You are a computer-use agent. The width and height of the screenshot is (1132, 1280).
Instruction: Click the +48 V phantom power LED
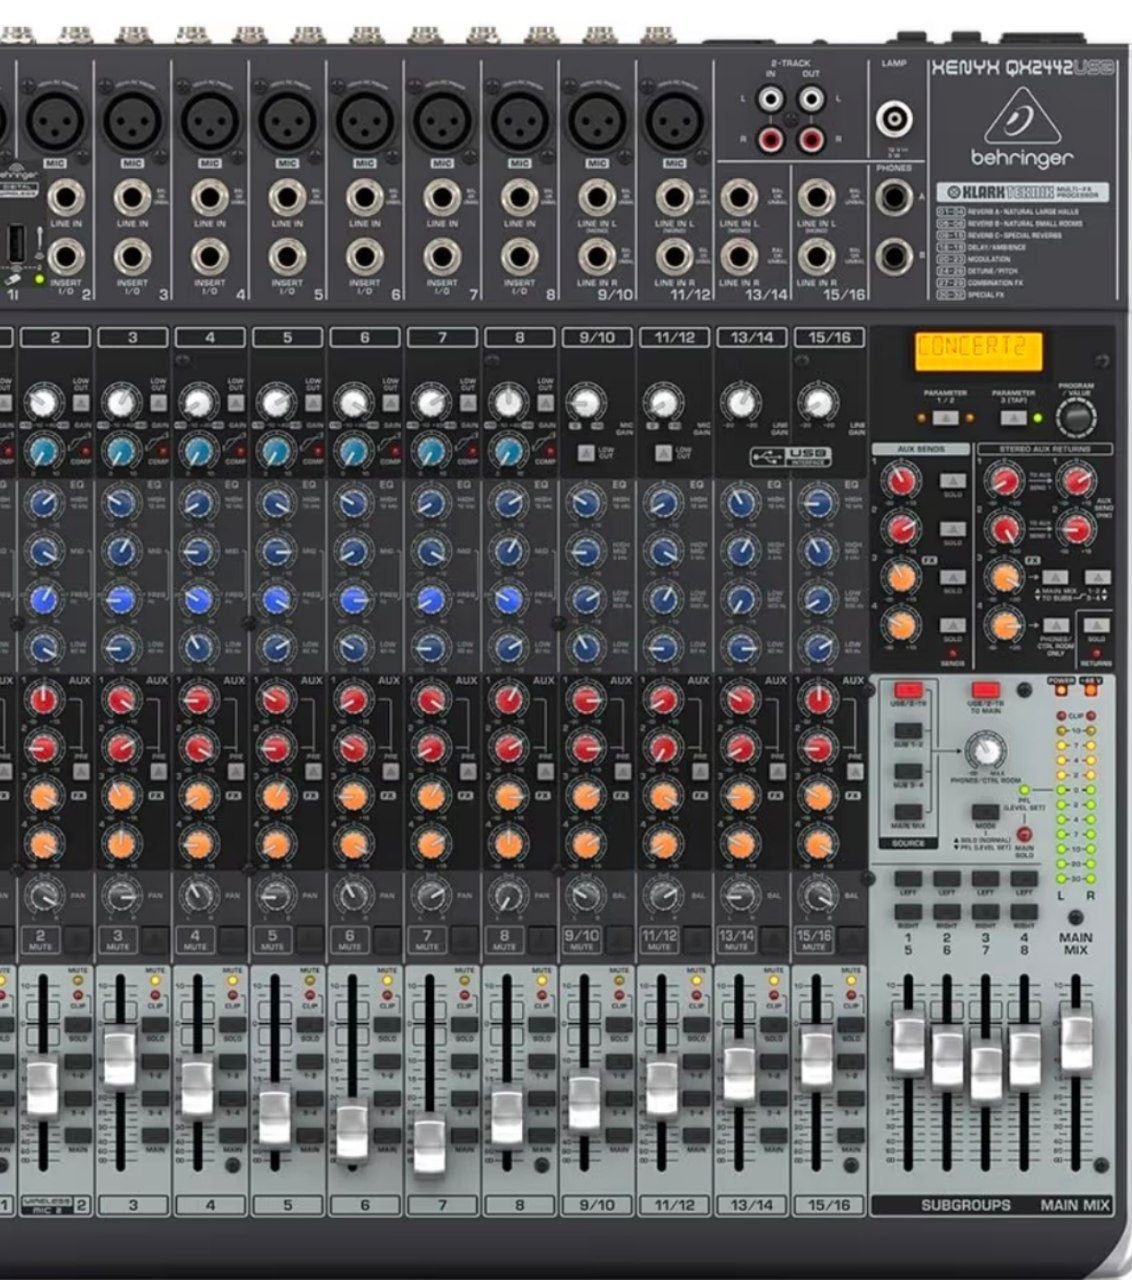click(1090, 692)
